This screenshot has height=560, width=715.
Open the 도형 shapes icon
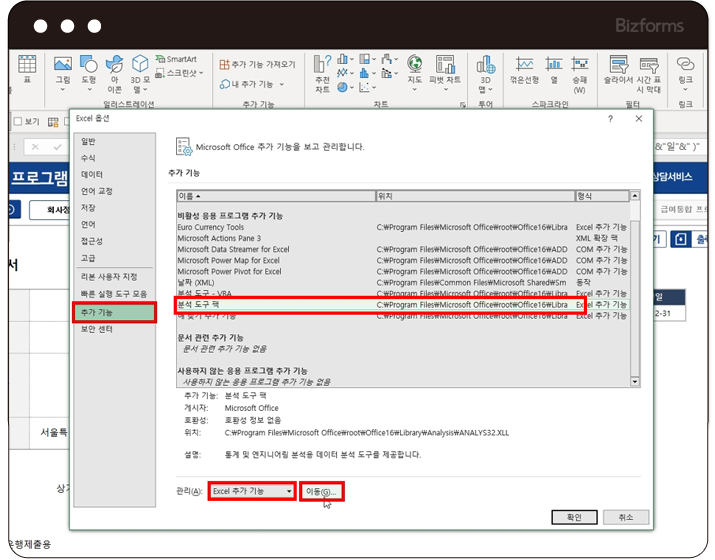(x=88, y=64)
